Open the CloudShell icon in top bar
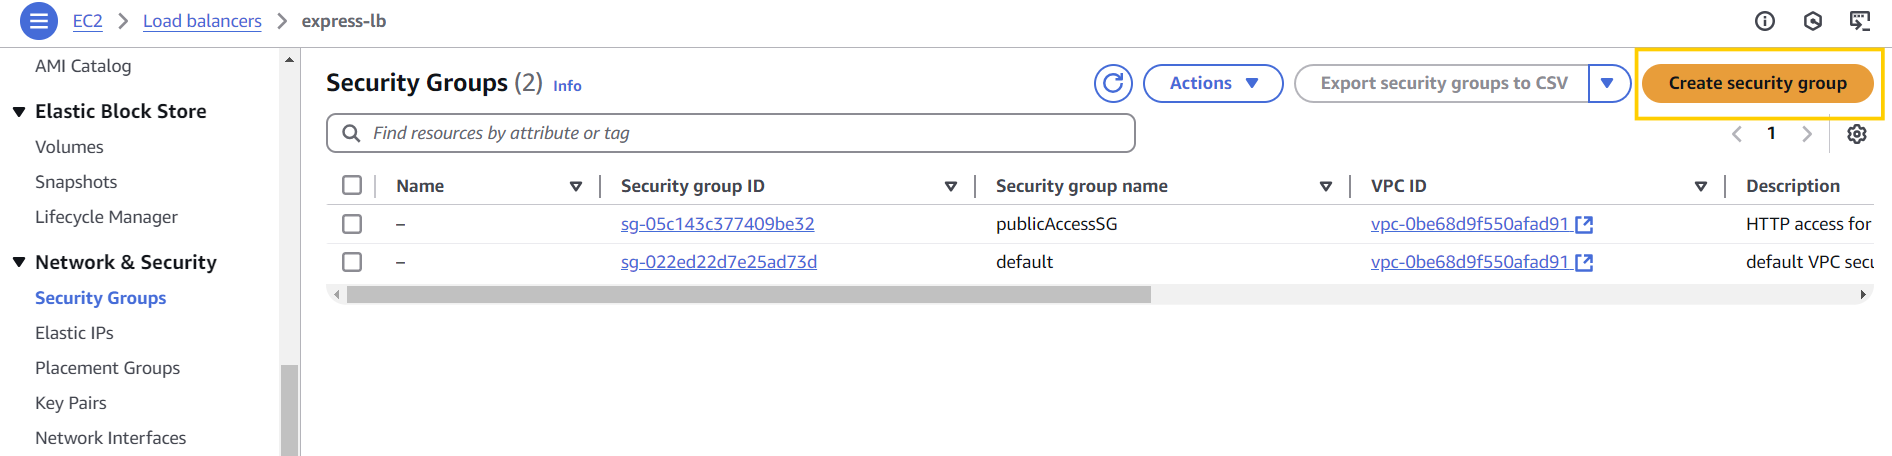 [1860, 21]
